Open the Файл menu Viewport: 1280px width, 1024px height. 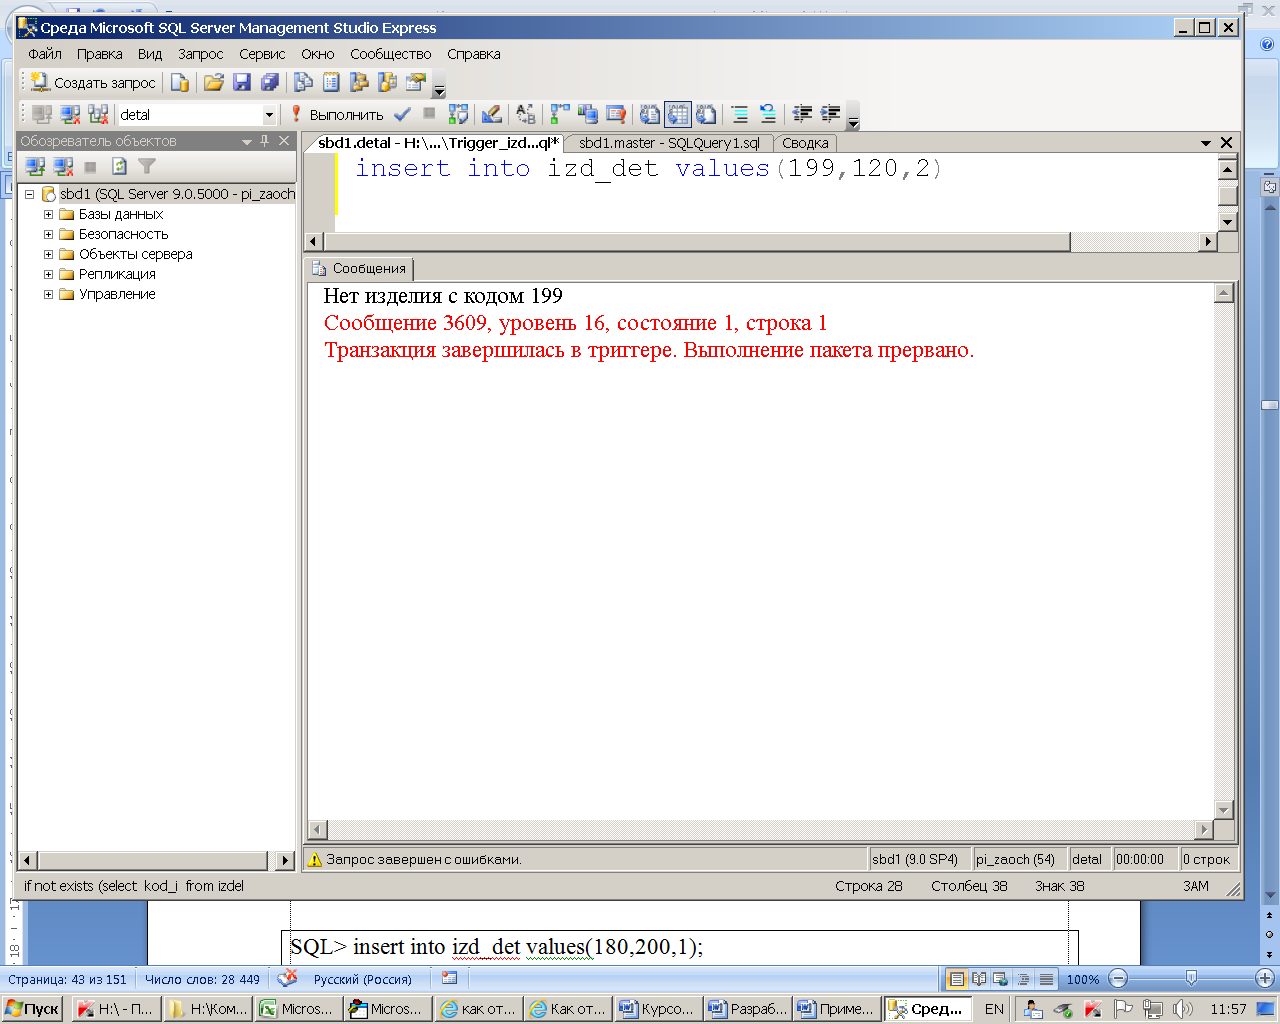[45, 54]
